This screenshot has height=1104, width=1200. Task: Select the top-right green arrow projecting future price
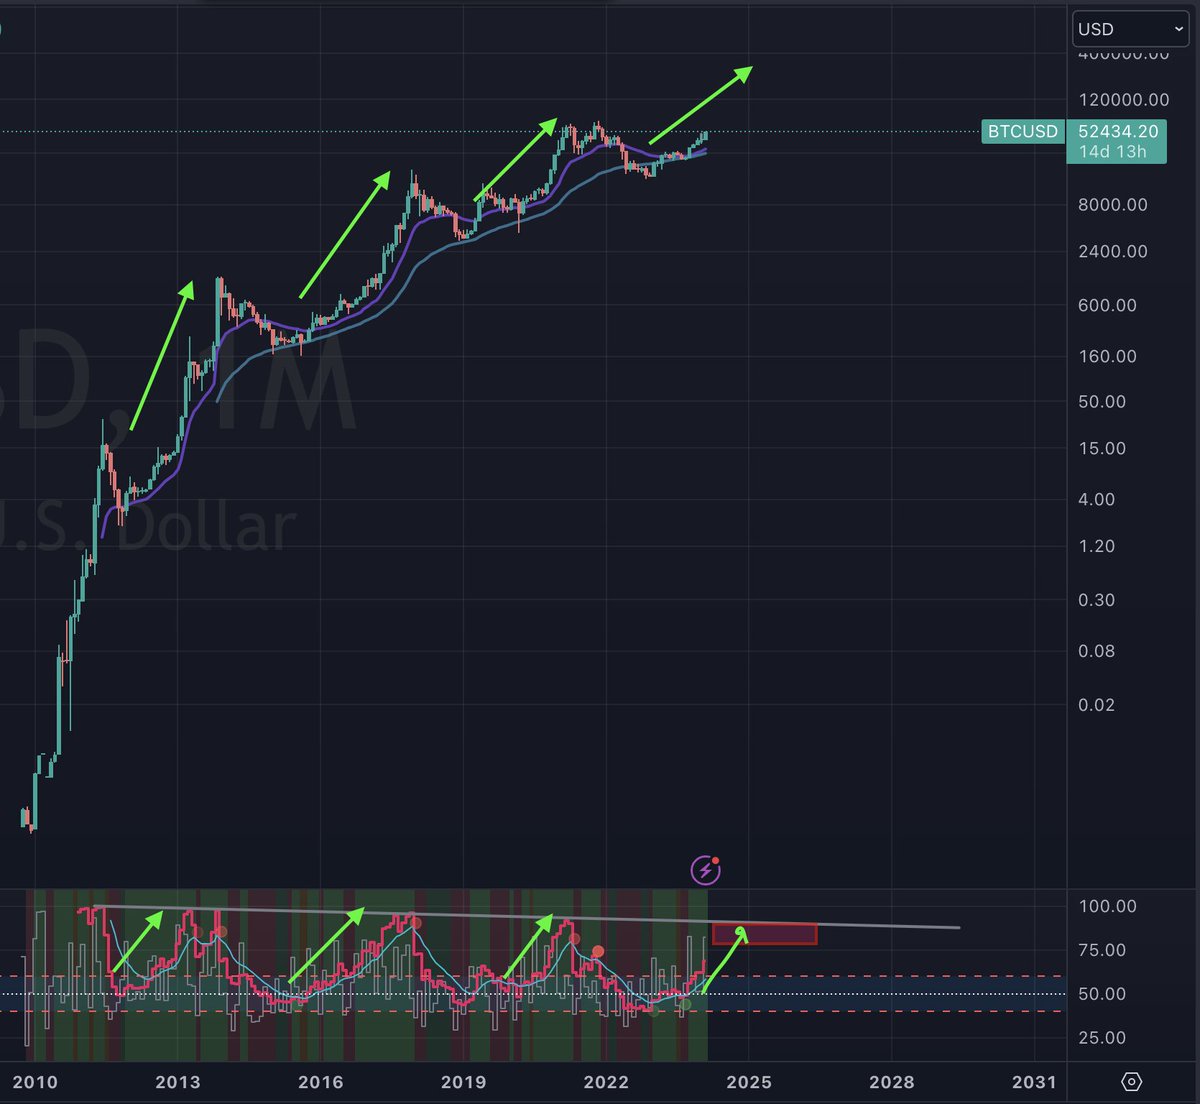700,105
